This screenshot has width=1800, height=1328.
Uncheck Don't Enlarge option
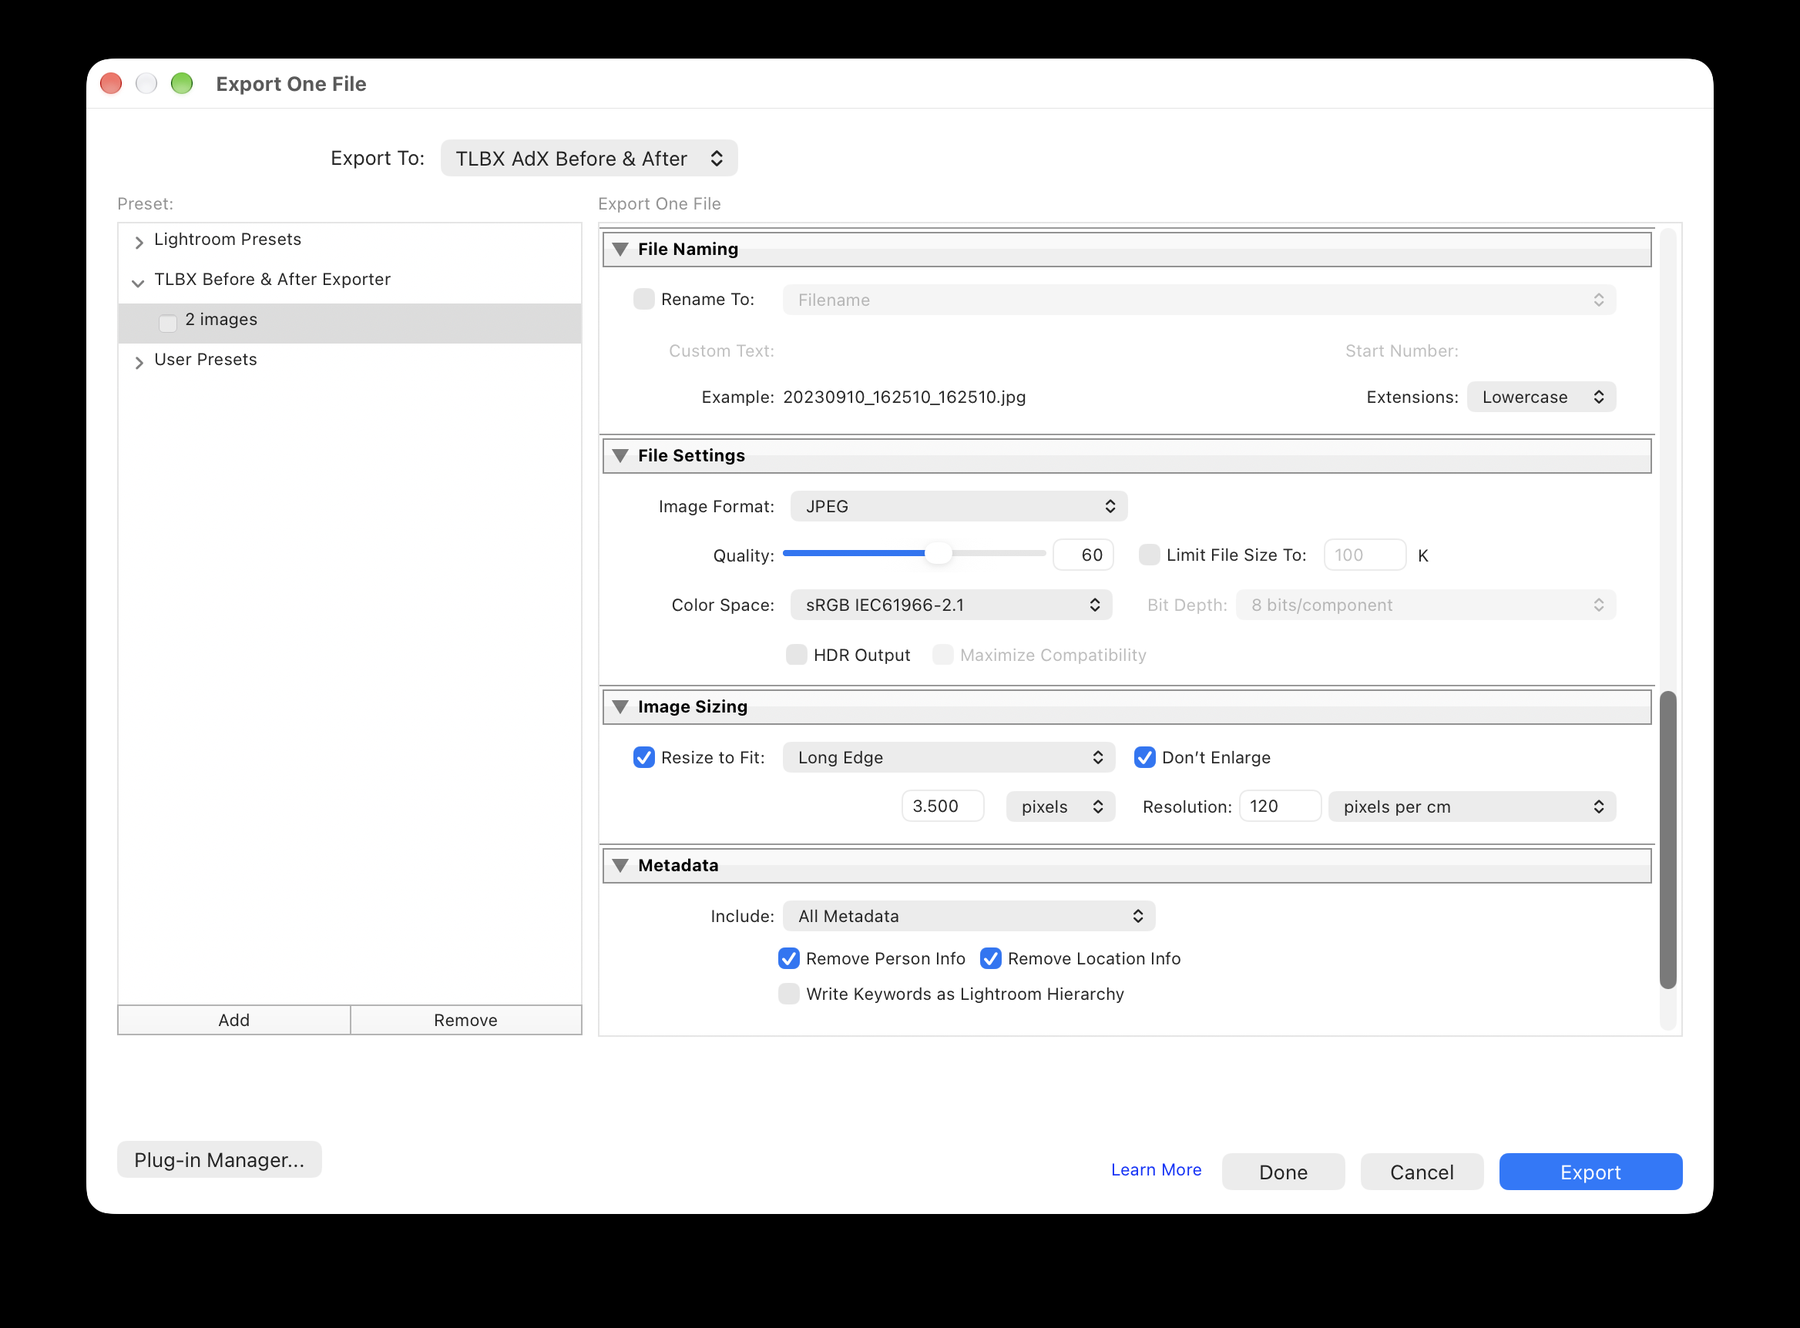pos(1145,758)
